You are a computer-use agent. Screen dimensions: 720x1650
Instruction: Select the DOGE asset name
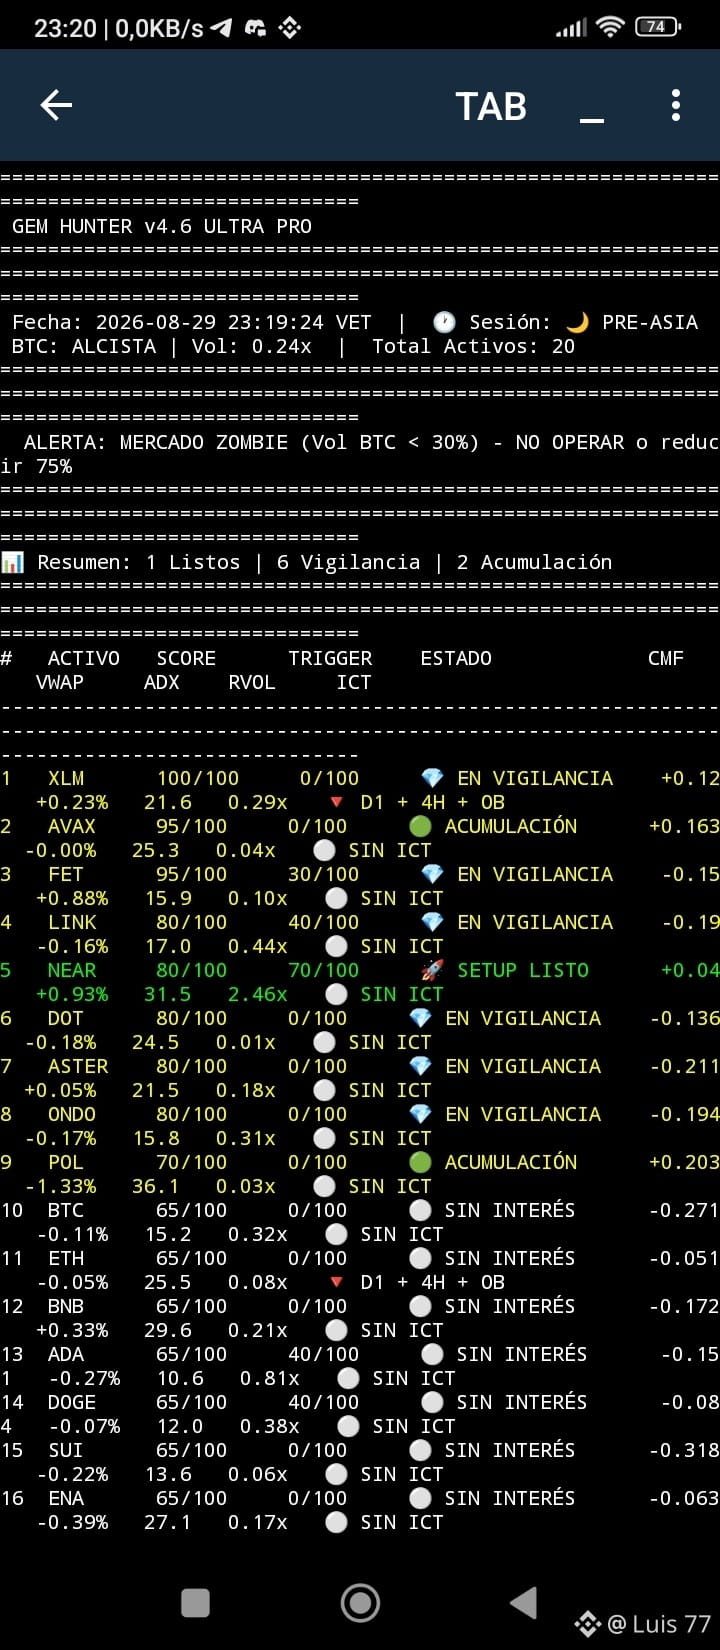[x=72, y=1402]
